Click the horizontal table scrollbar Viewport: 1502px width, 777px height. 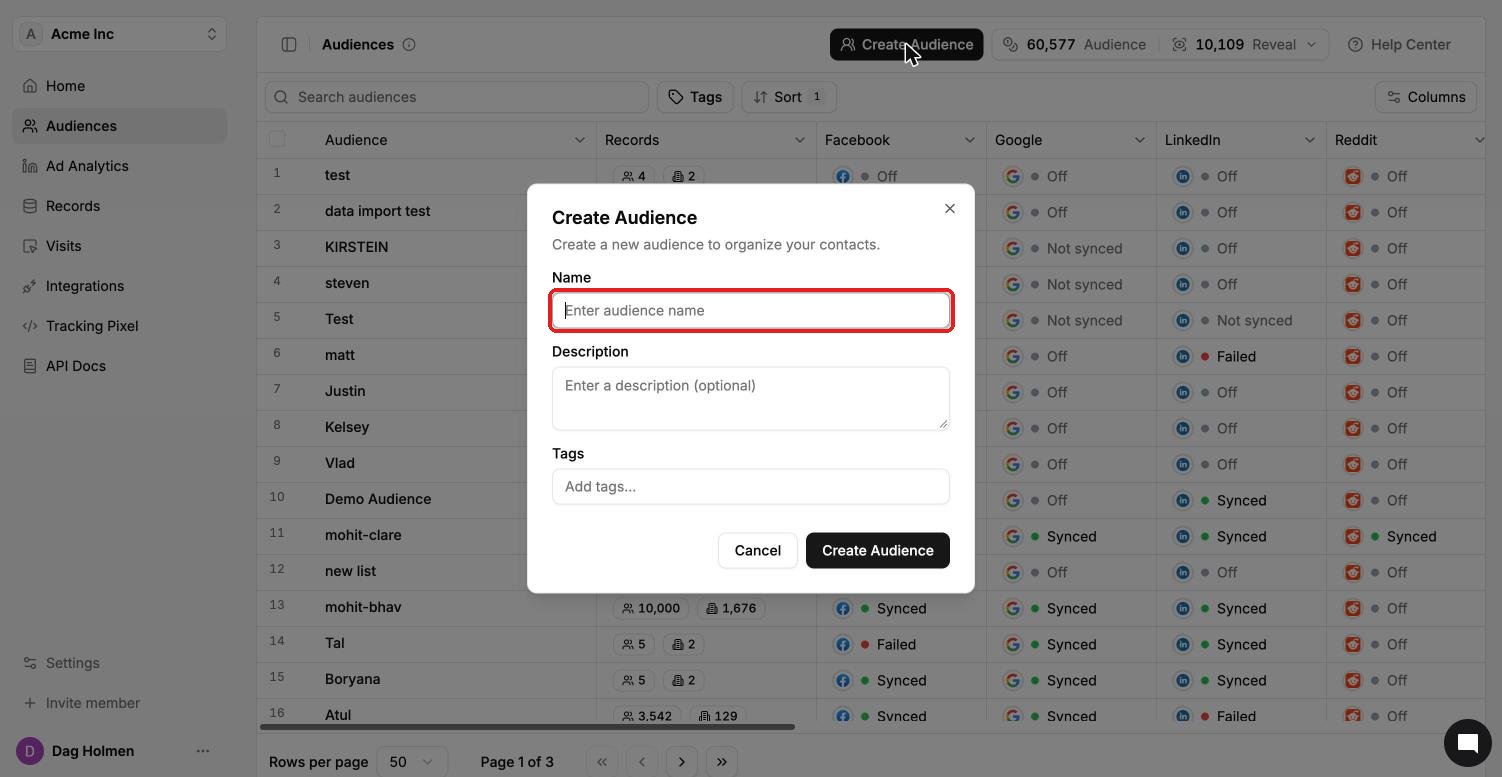tap(527, 727)
